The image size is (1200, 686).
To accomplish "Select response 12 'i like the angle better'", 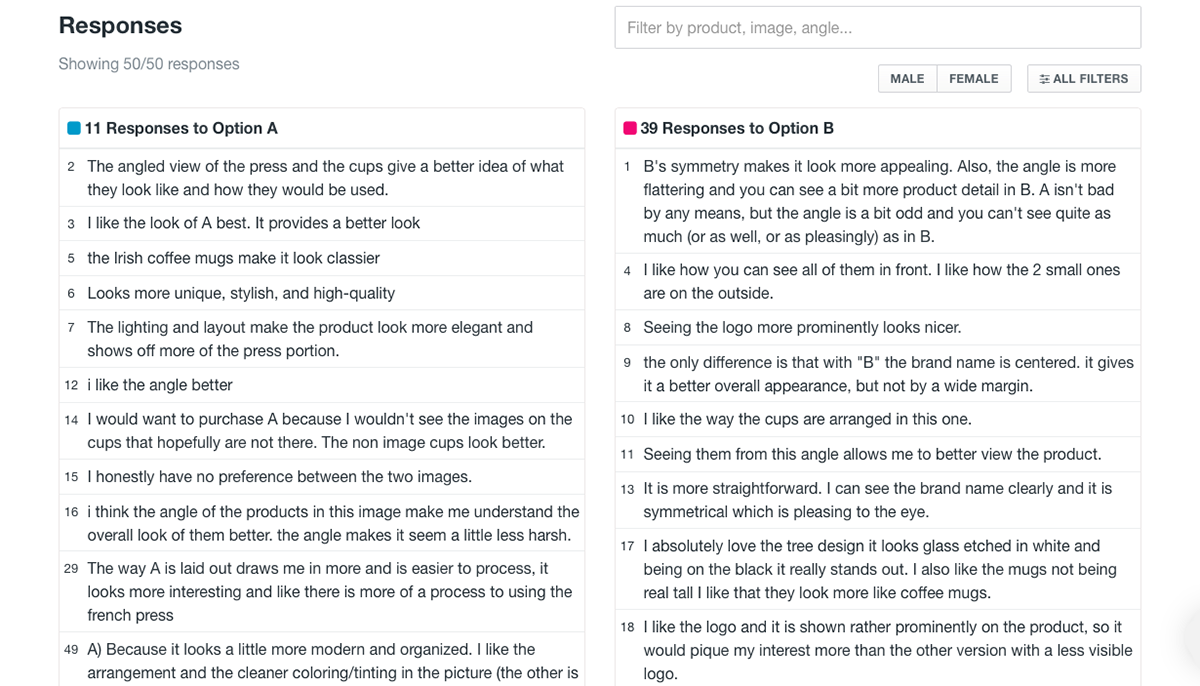I will point(322,385).
